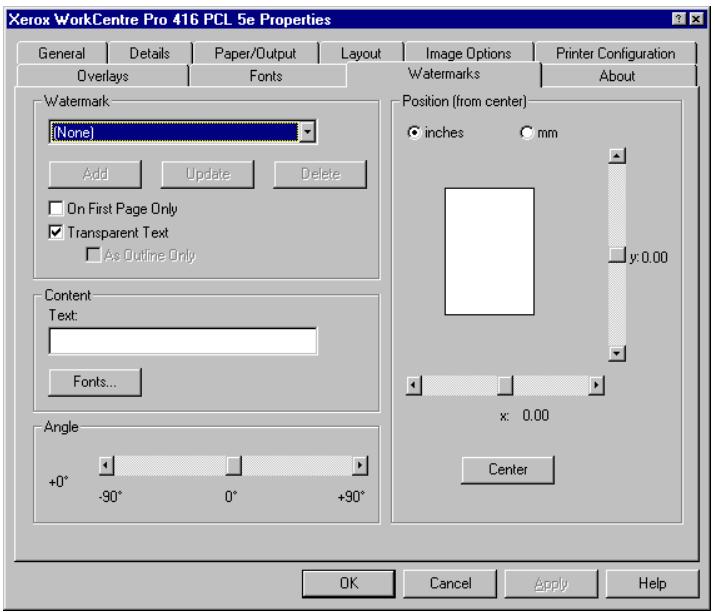Switch to the Overlays tab
Viewport: 715px width, 612px height.
[x=103, y=75]
